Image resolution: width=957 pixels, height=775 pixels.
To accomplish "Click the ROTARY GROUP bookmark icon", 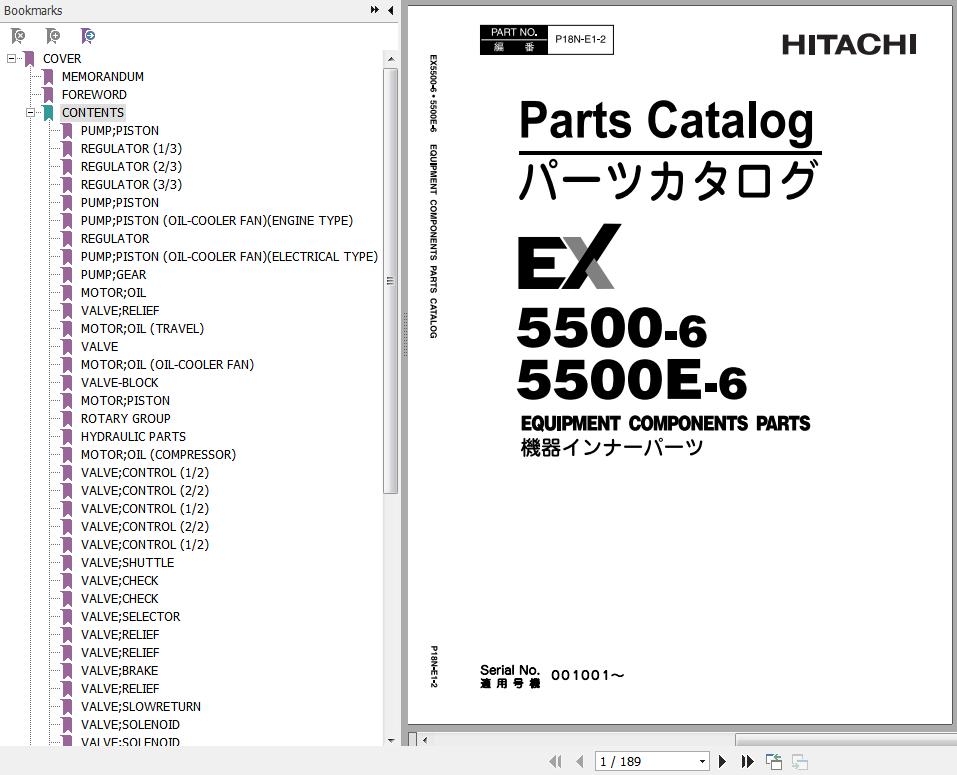I will (x=67, y=419).
